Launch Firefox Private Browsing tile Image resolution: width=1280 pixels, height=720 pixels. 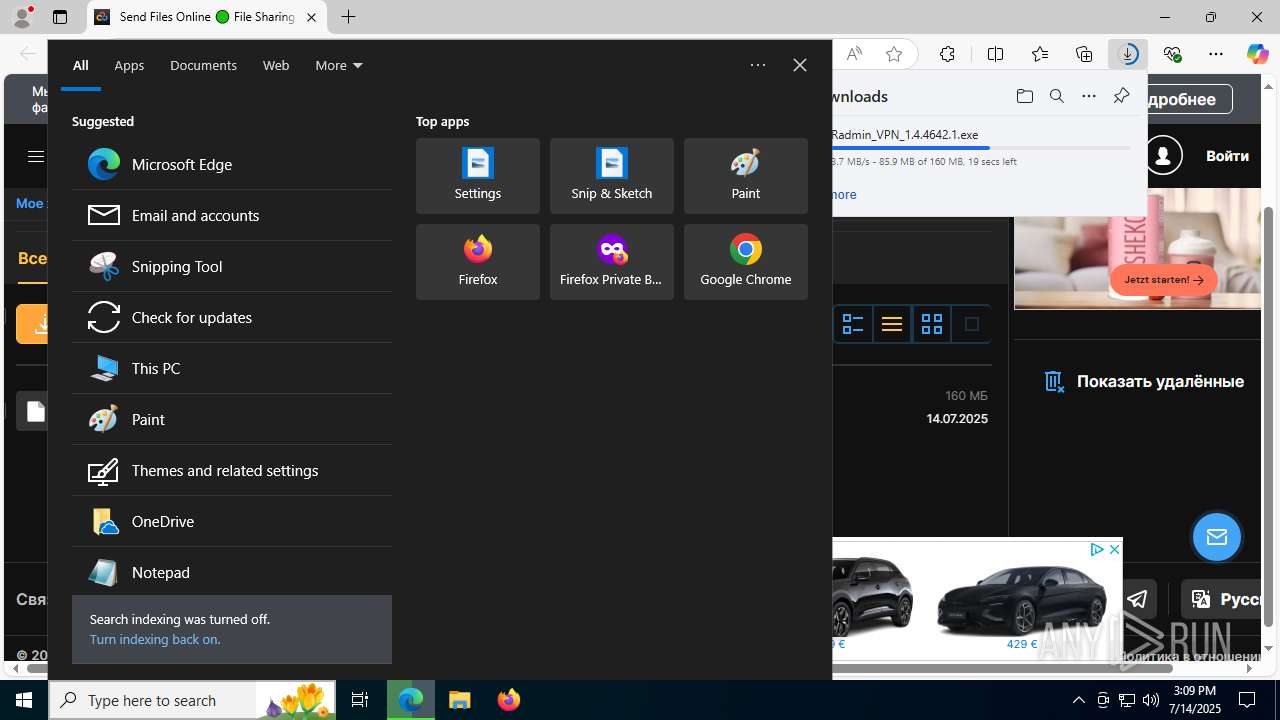[612, 262]
